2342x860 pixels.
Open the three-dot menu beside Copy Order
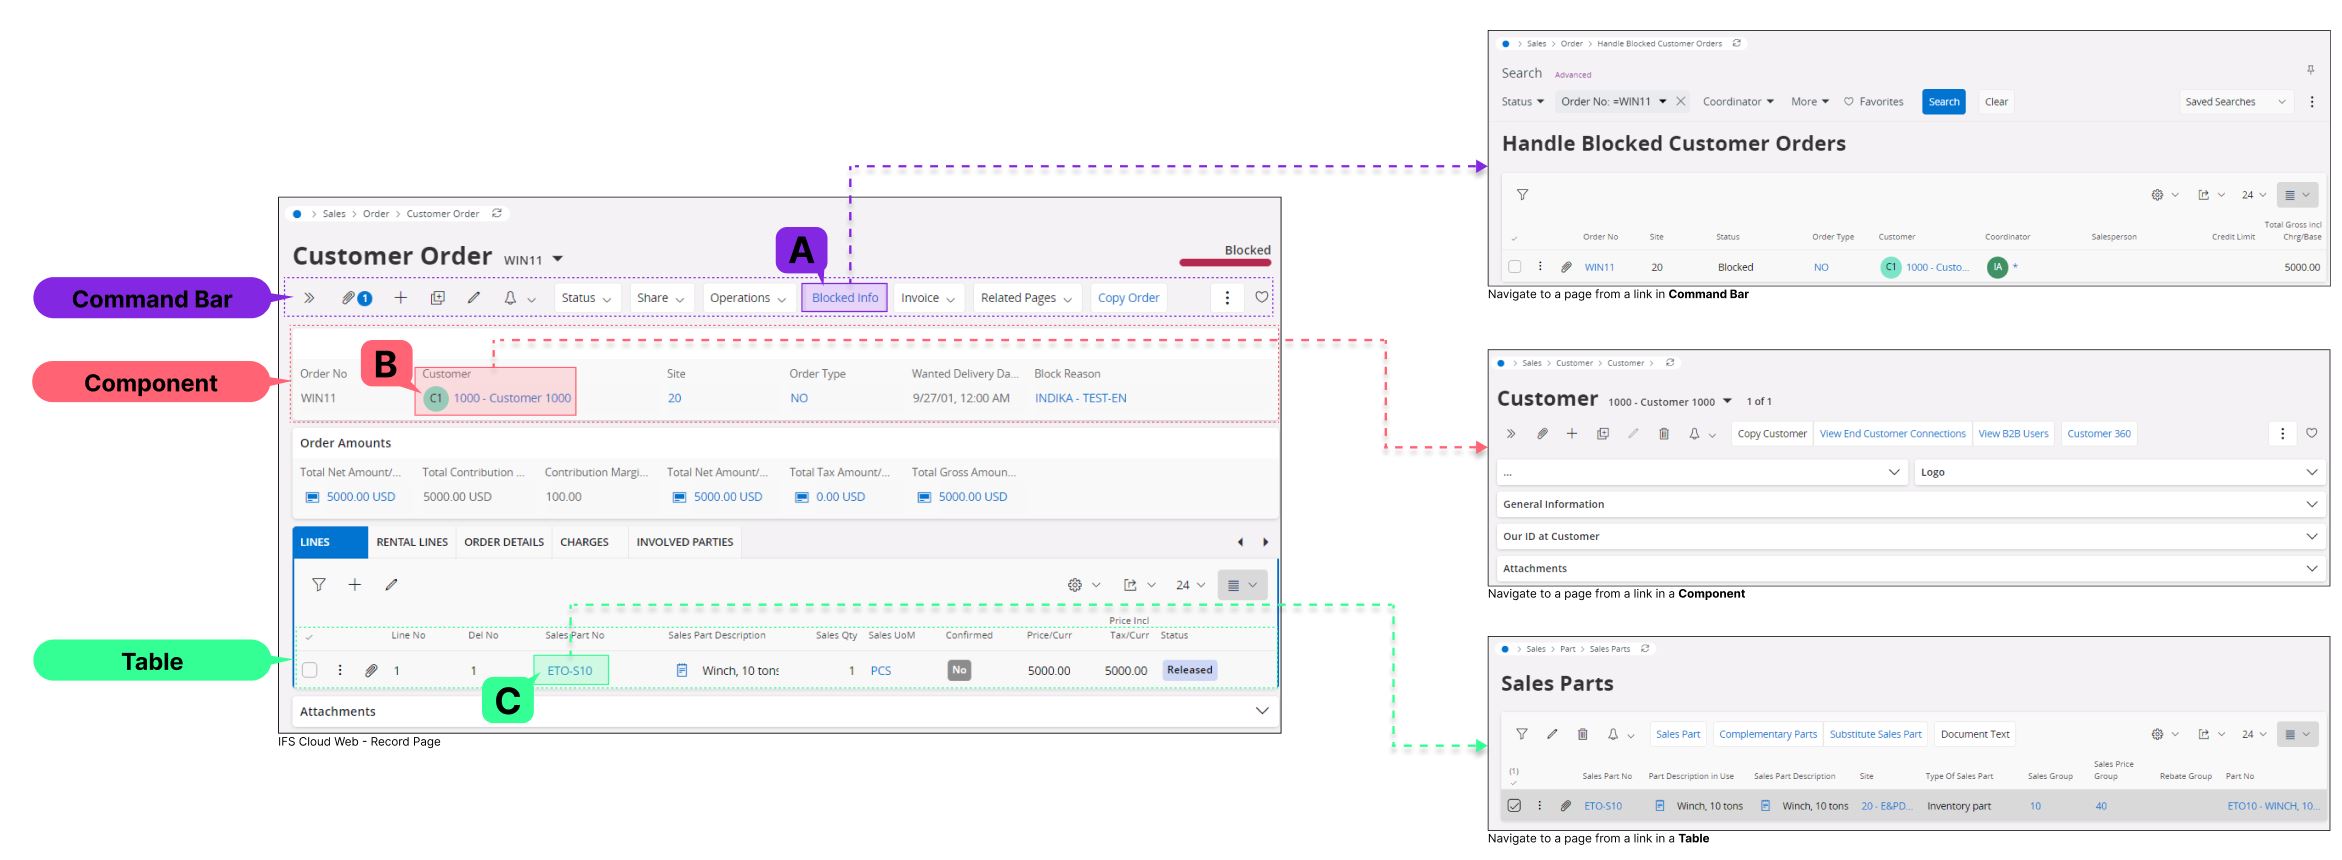(x=1227, y=297)
